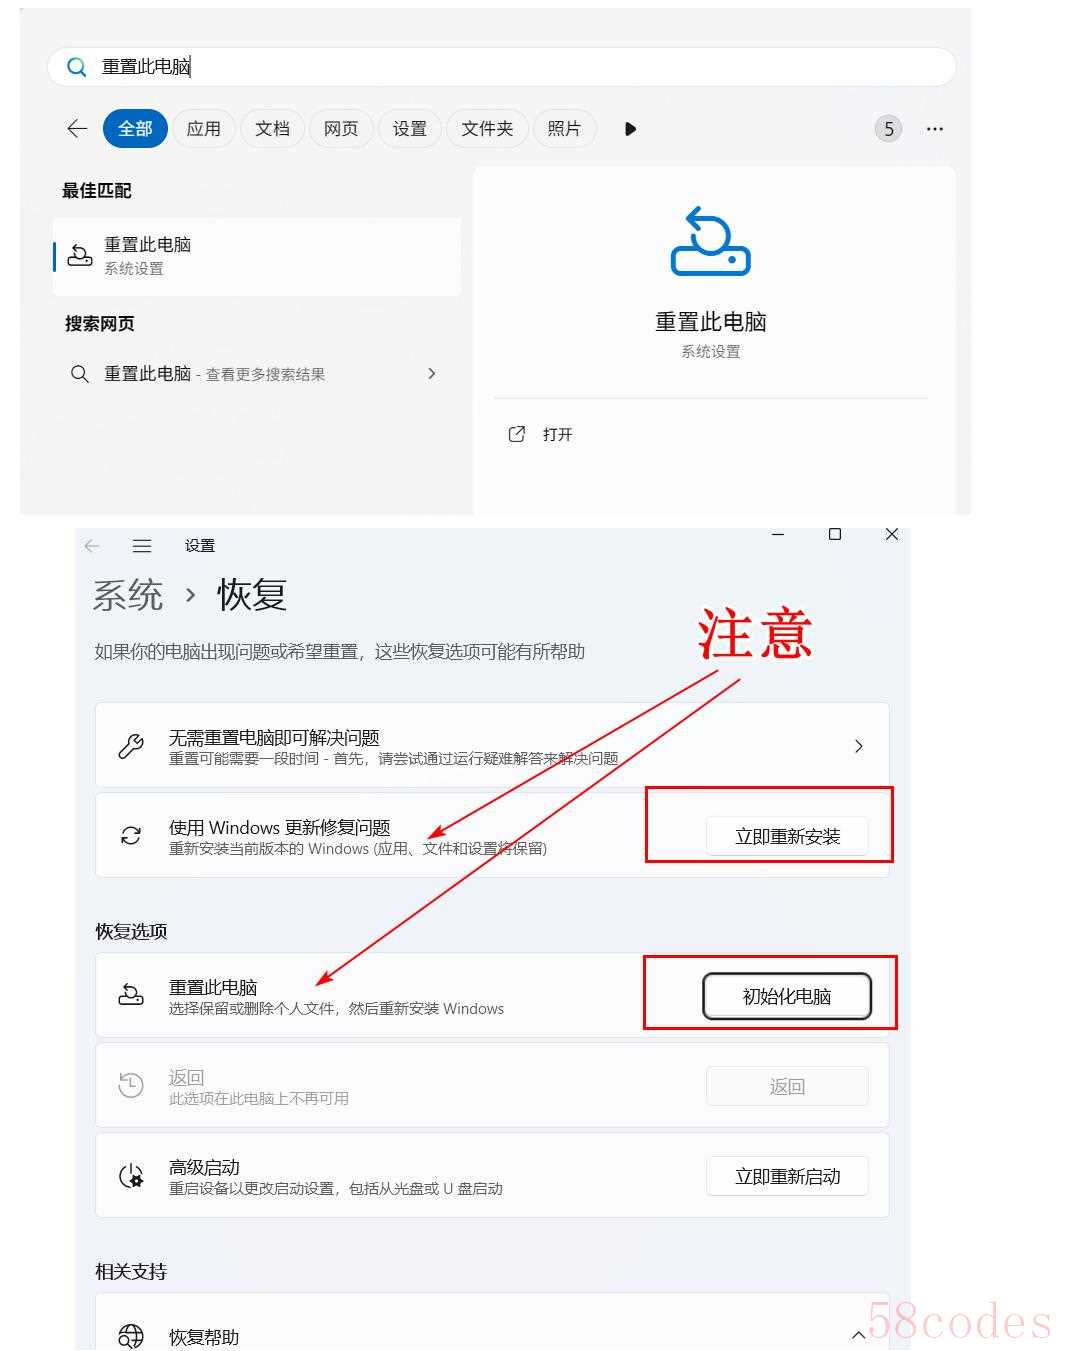Screen dimensions: 1067x1351
Task: Open the 重置此电脑 web search suggestion
Action: (257, 374)
